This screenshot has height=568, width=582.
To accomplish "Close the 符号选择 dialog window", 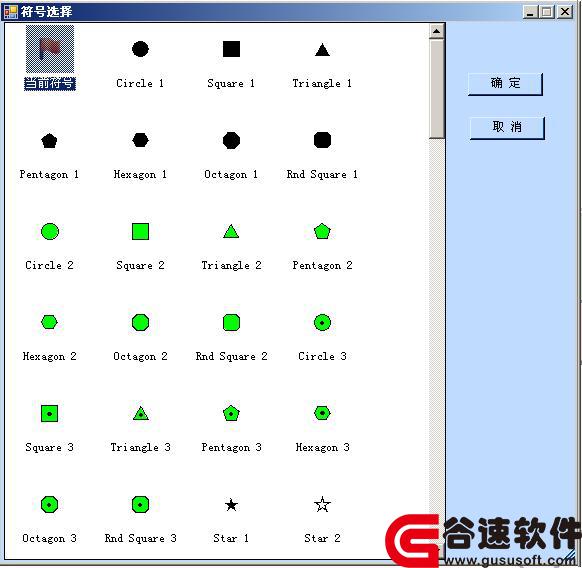I will tap(565, 12).
